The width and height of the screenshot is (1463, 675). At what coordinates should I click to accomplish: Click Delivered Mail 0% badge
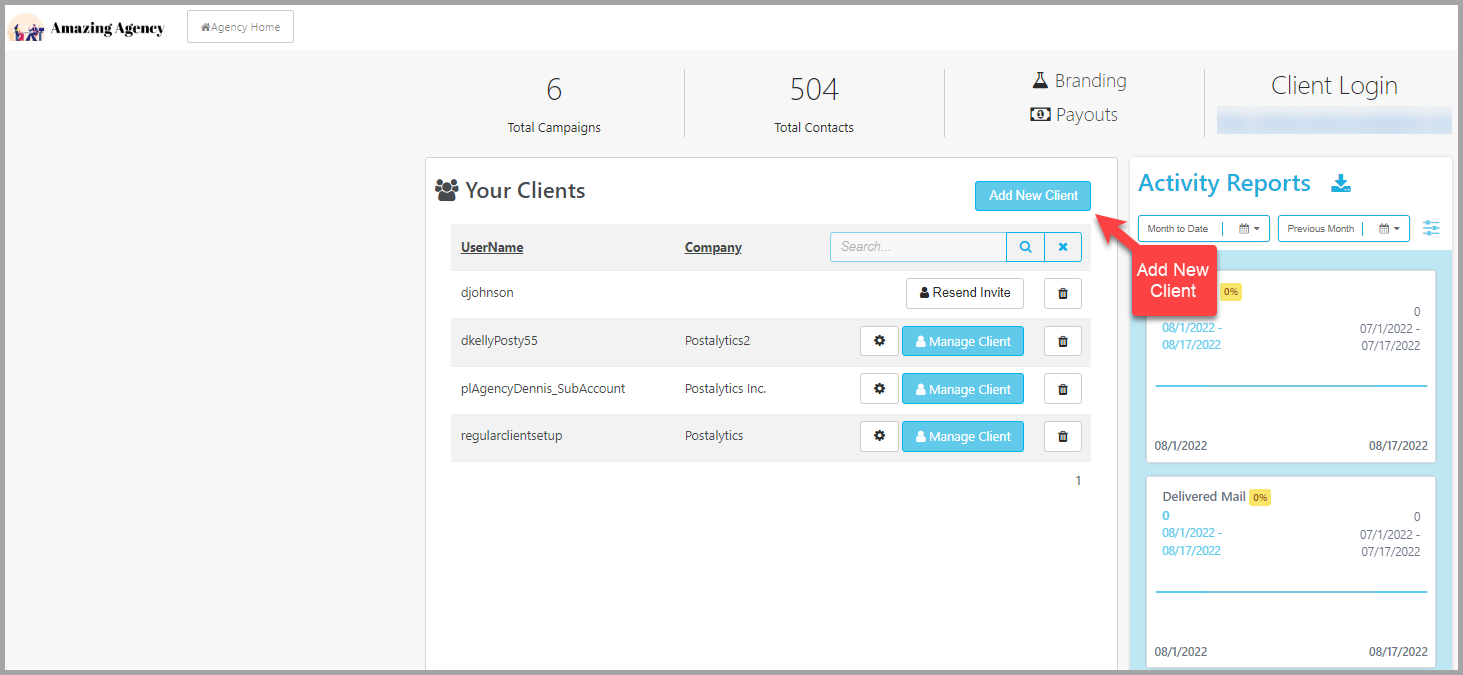pyautogui.click(x=1260, y=497)
